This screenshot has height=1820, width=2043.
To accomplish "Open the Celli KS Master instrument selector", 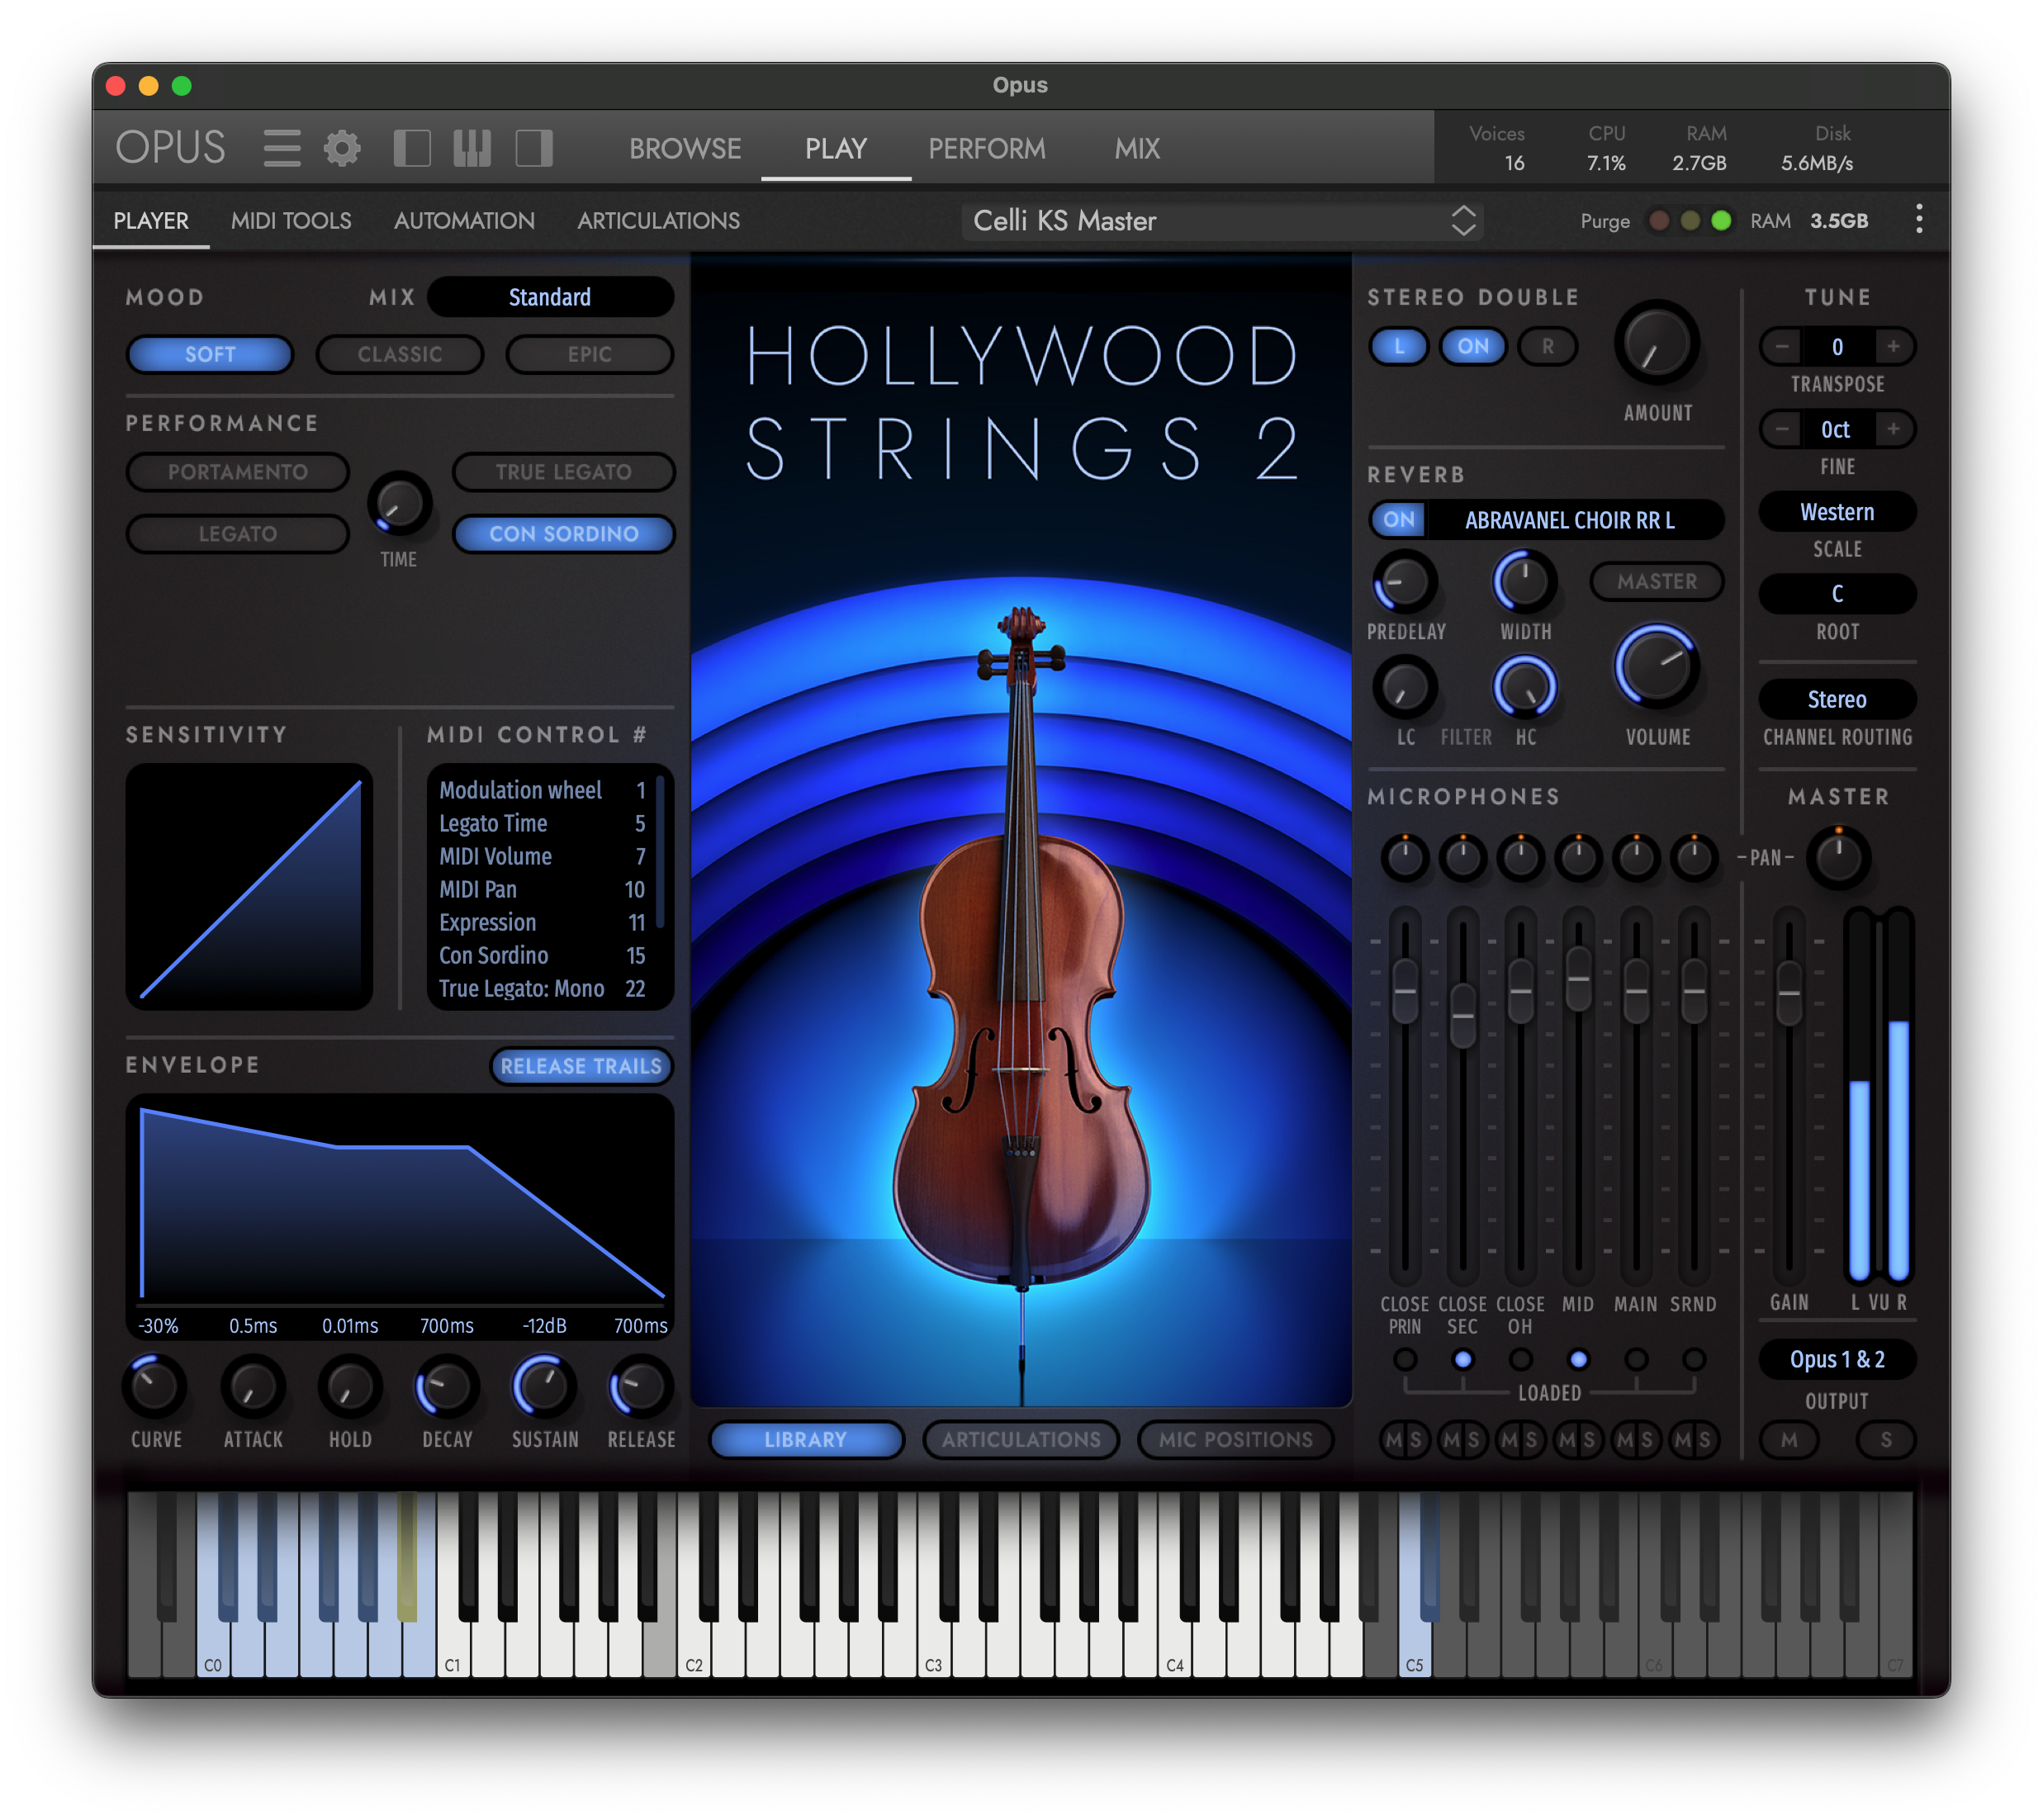I will coord(1222,220).
